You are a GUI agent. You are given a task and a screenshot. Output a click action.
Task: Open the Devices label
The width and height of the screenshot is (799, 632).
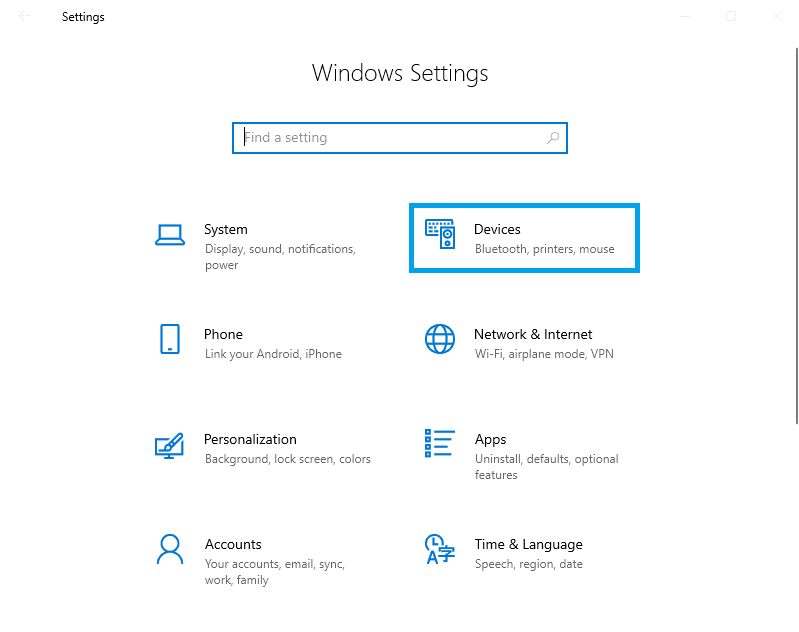click(497, 229)
